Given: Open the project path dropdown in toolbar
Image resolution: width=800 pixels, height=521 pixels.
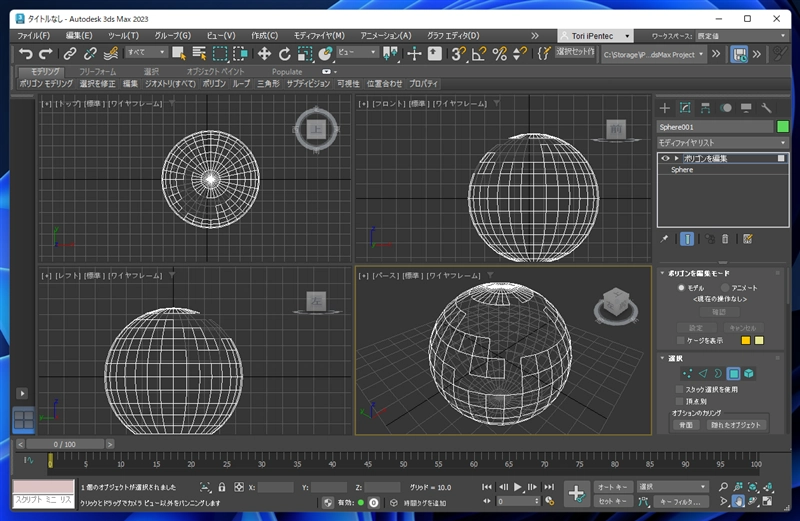Looking at the screenshot, I should coord(654,54).
